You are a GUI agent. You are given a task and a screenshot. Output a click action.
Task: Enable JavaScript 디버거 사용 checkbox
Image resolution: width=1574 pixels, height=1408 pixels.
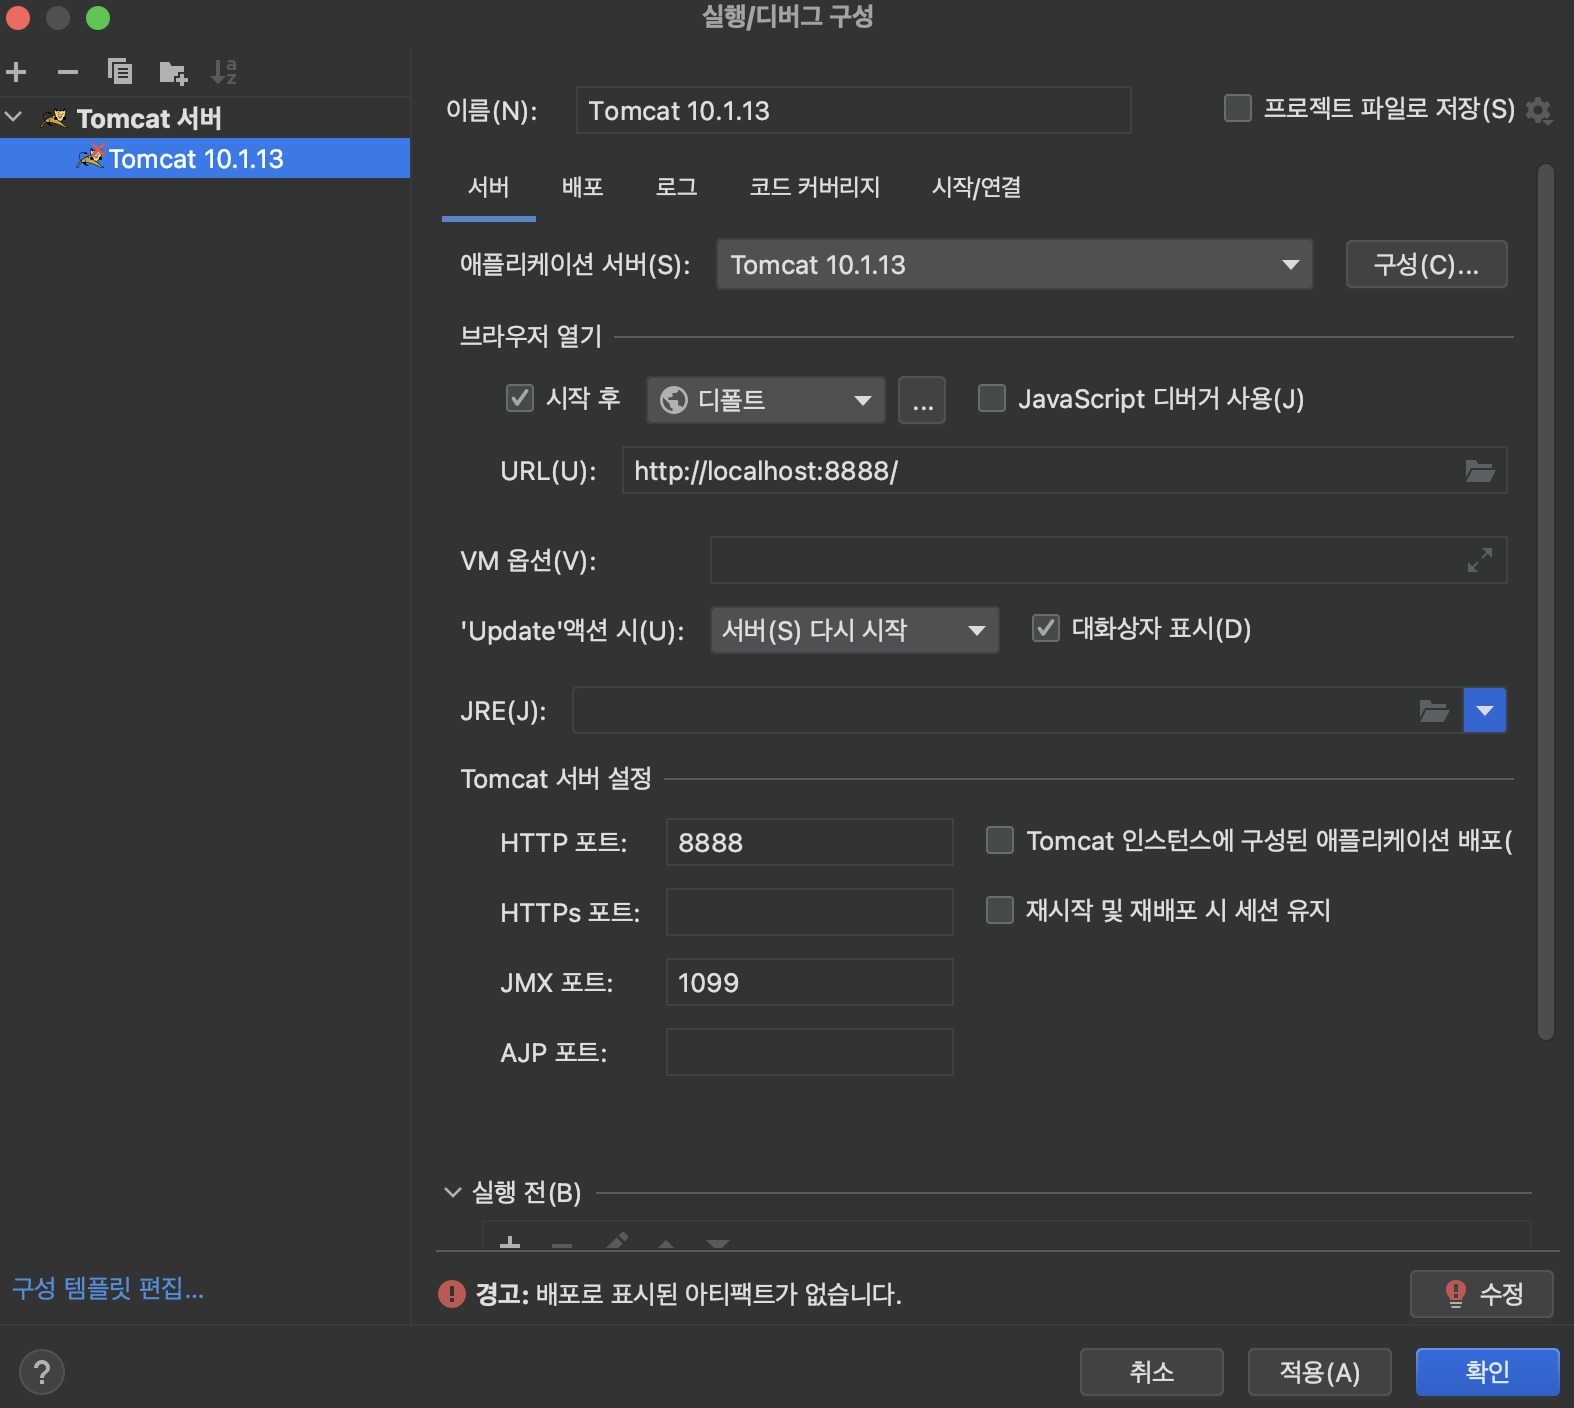992,398
